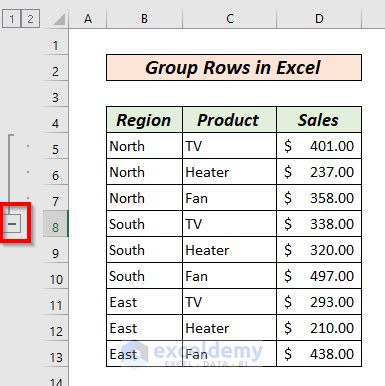The image size is (385, 386).
Task: Click the 'Group Rows in Excel' title cell
Action: point(234,68)
